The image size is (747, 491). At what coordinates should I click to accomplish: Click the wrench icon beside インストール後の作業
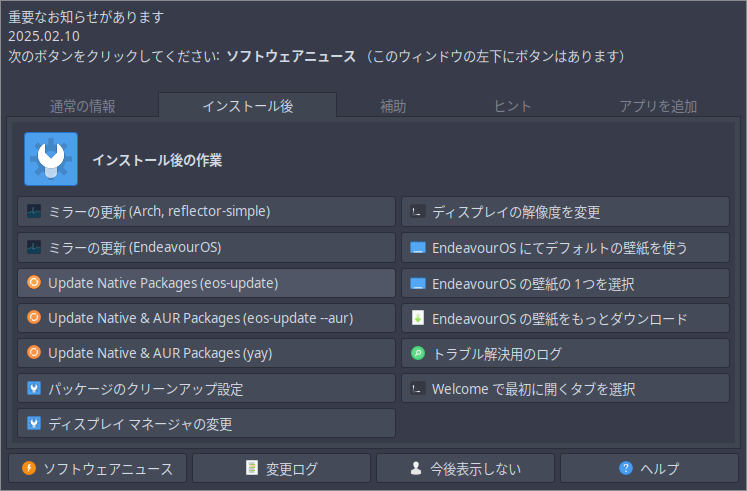[51, 159]
